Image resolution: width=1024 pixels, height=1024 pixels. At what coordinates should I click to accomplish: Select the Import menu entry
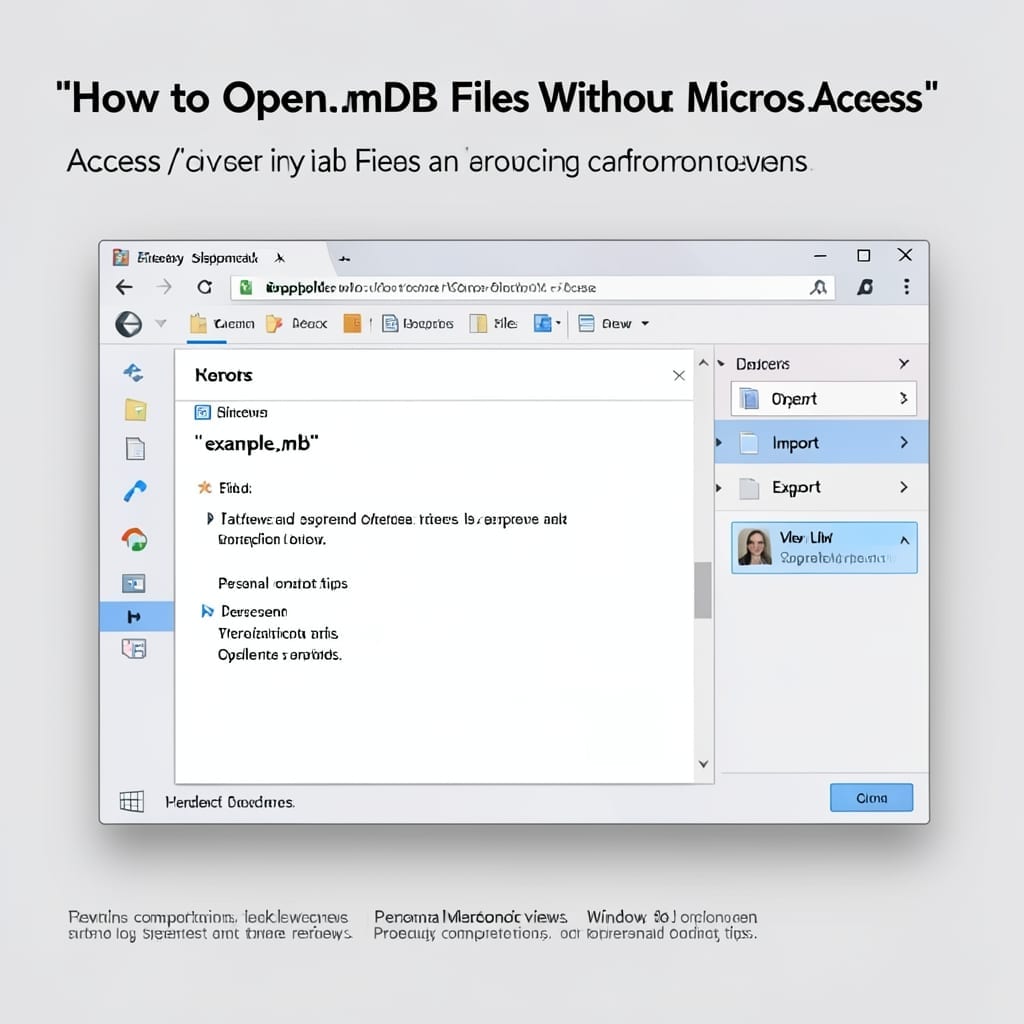point(821,443)
